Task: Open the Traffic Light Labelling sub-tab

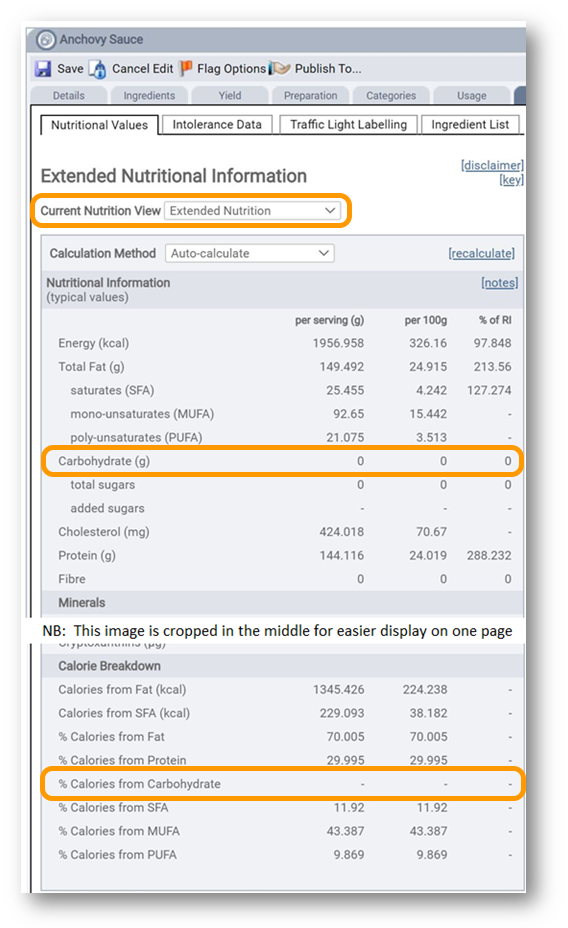Action: point(348,124)
